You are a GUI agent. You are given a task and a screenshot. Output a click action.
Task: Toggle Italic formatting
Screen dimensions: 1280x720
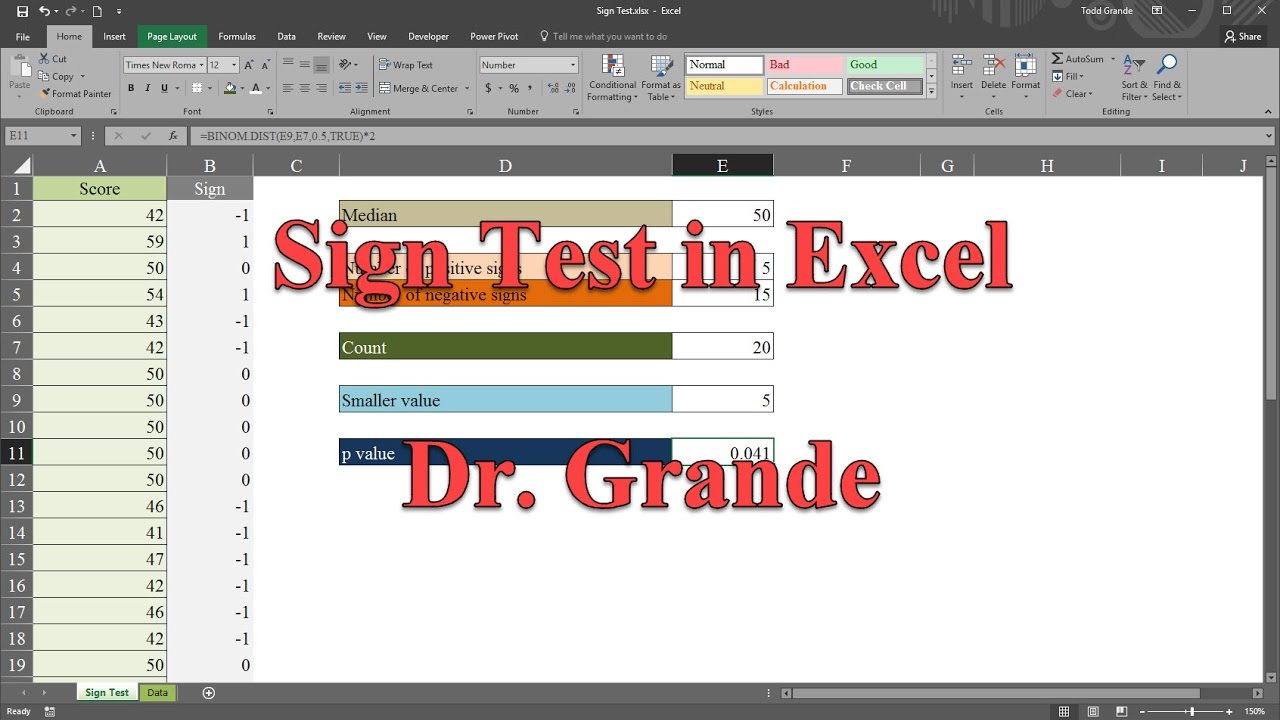click(148, 88)
